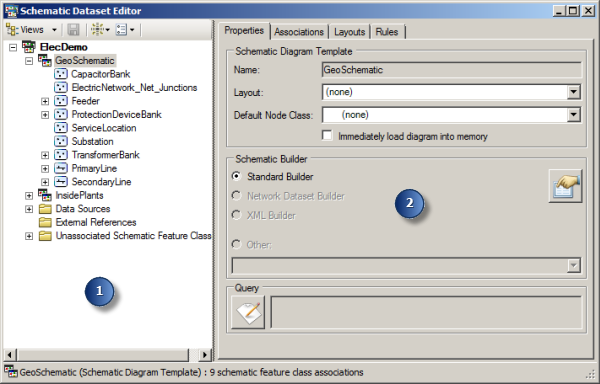Expand Unassociated Schematic Feature Class folder
This screenshot has width=600, height=384.
click(29, 236)
